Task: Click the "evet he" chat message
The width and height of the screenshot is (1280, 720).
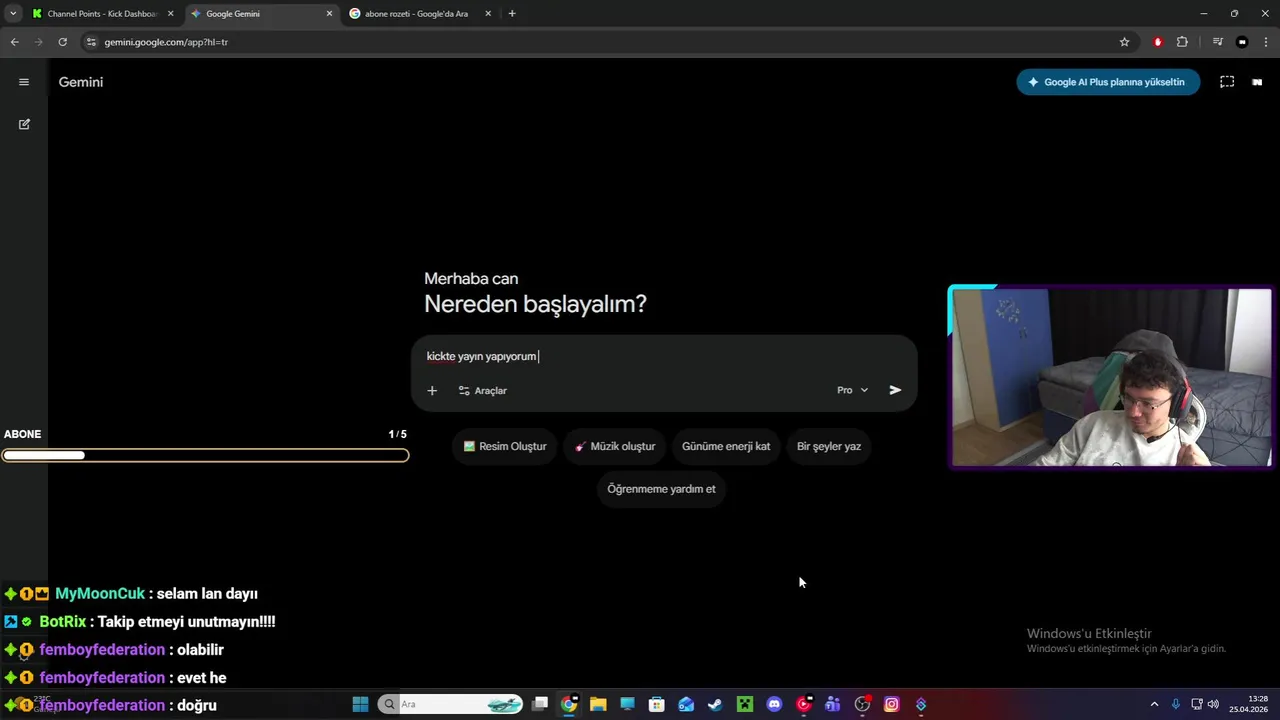Action: point(202,678)
